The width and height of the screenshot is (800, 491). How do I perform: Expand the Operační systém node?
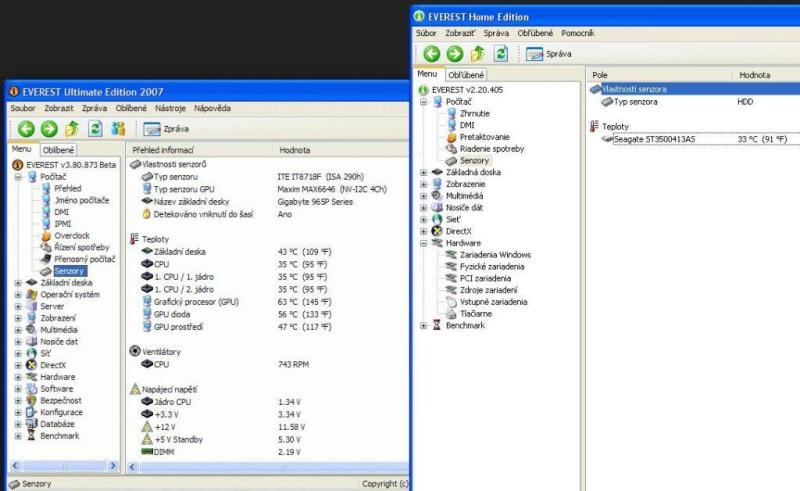coord(18,295)
